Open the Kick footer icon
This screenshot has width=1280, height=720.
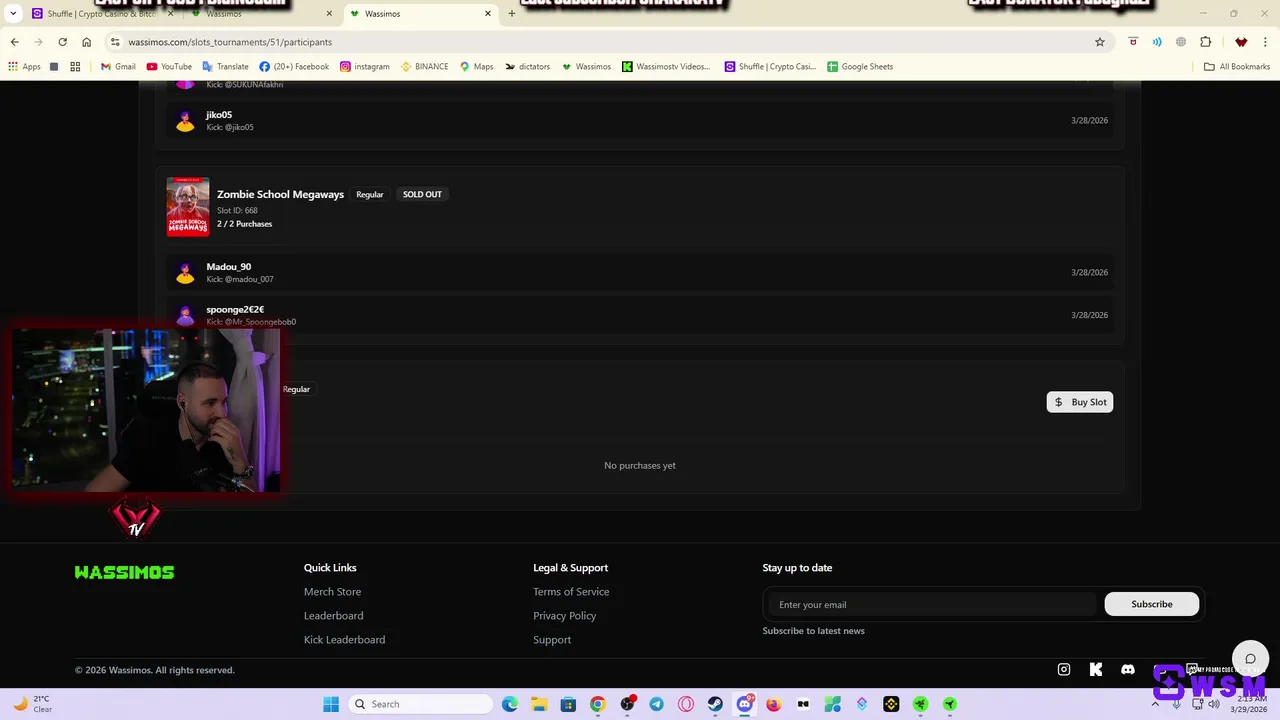[x=1096, y=670]
